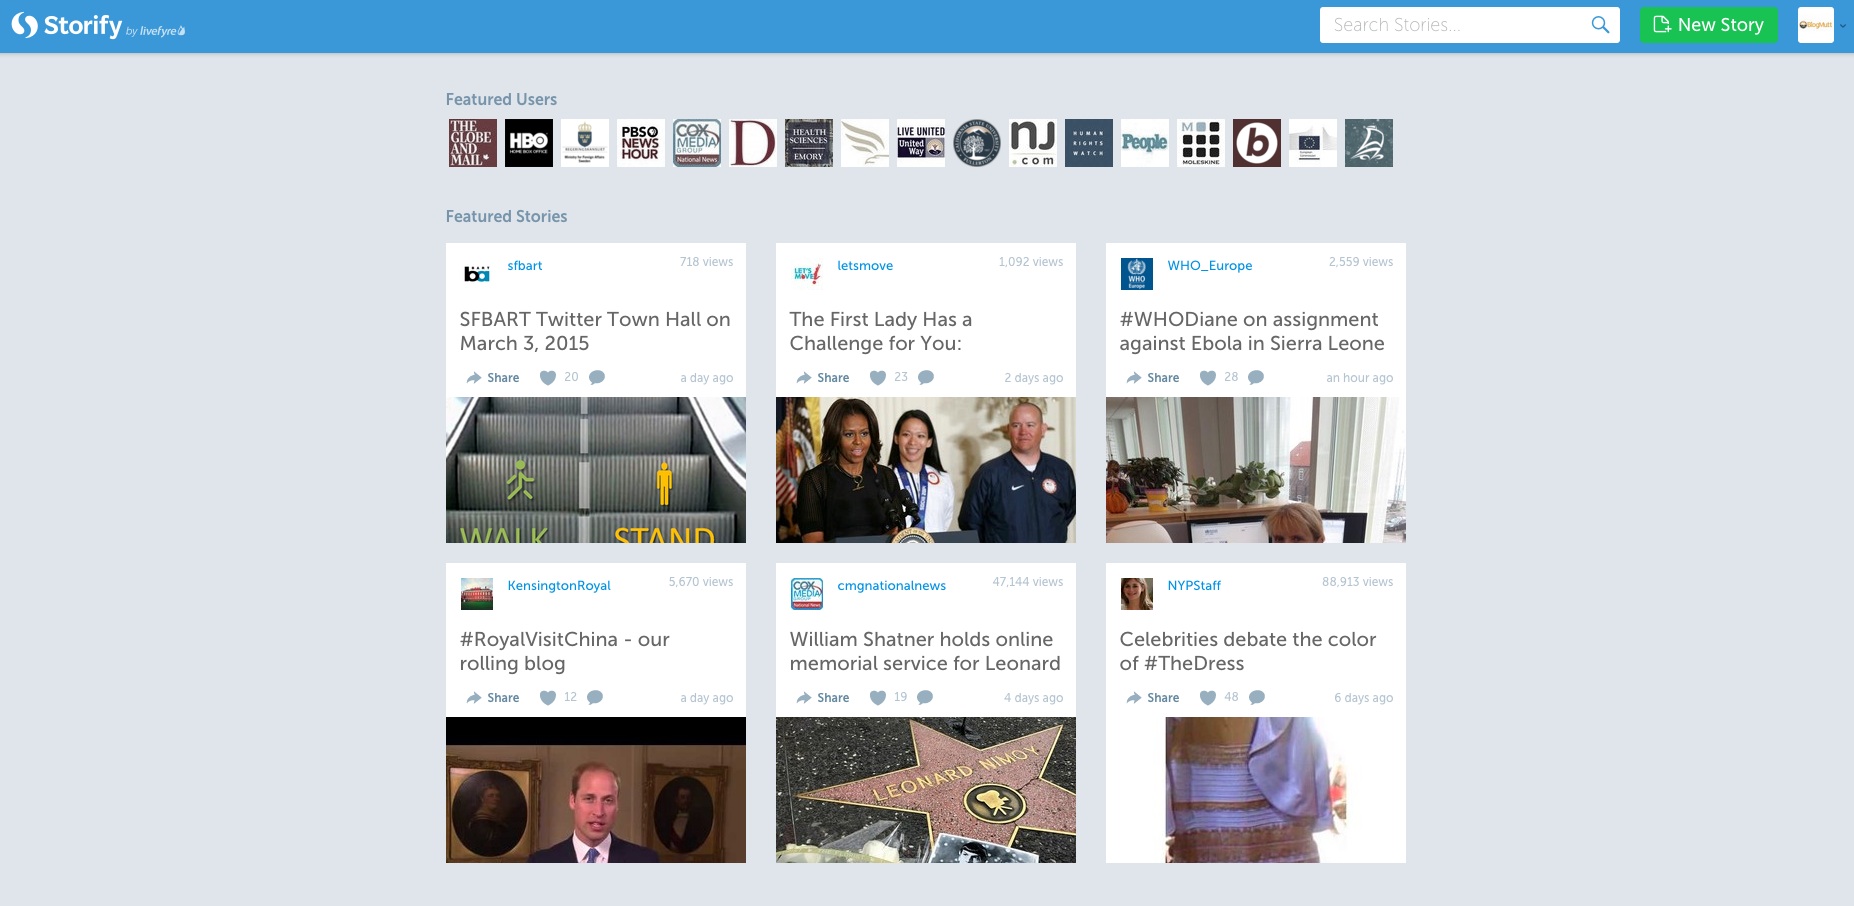Open the HBO featured user

pyautogui.click(x=529, y=143)
